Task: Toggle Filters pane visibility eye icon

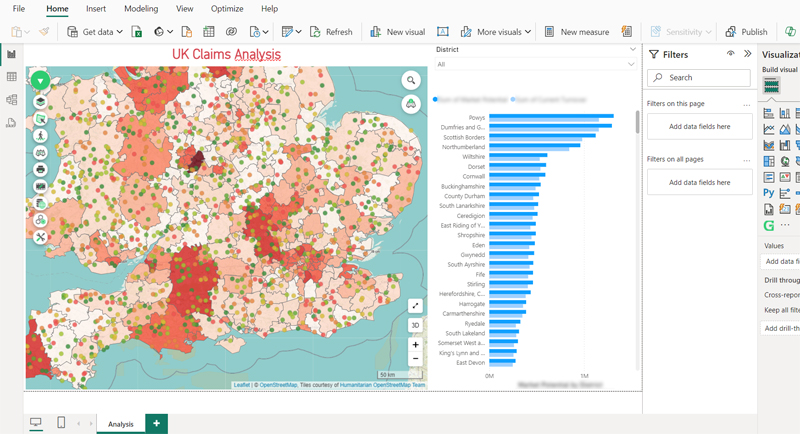Action: click(731, 54)
